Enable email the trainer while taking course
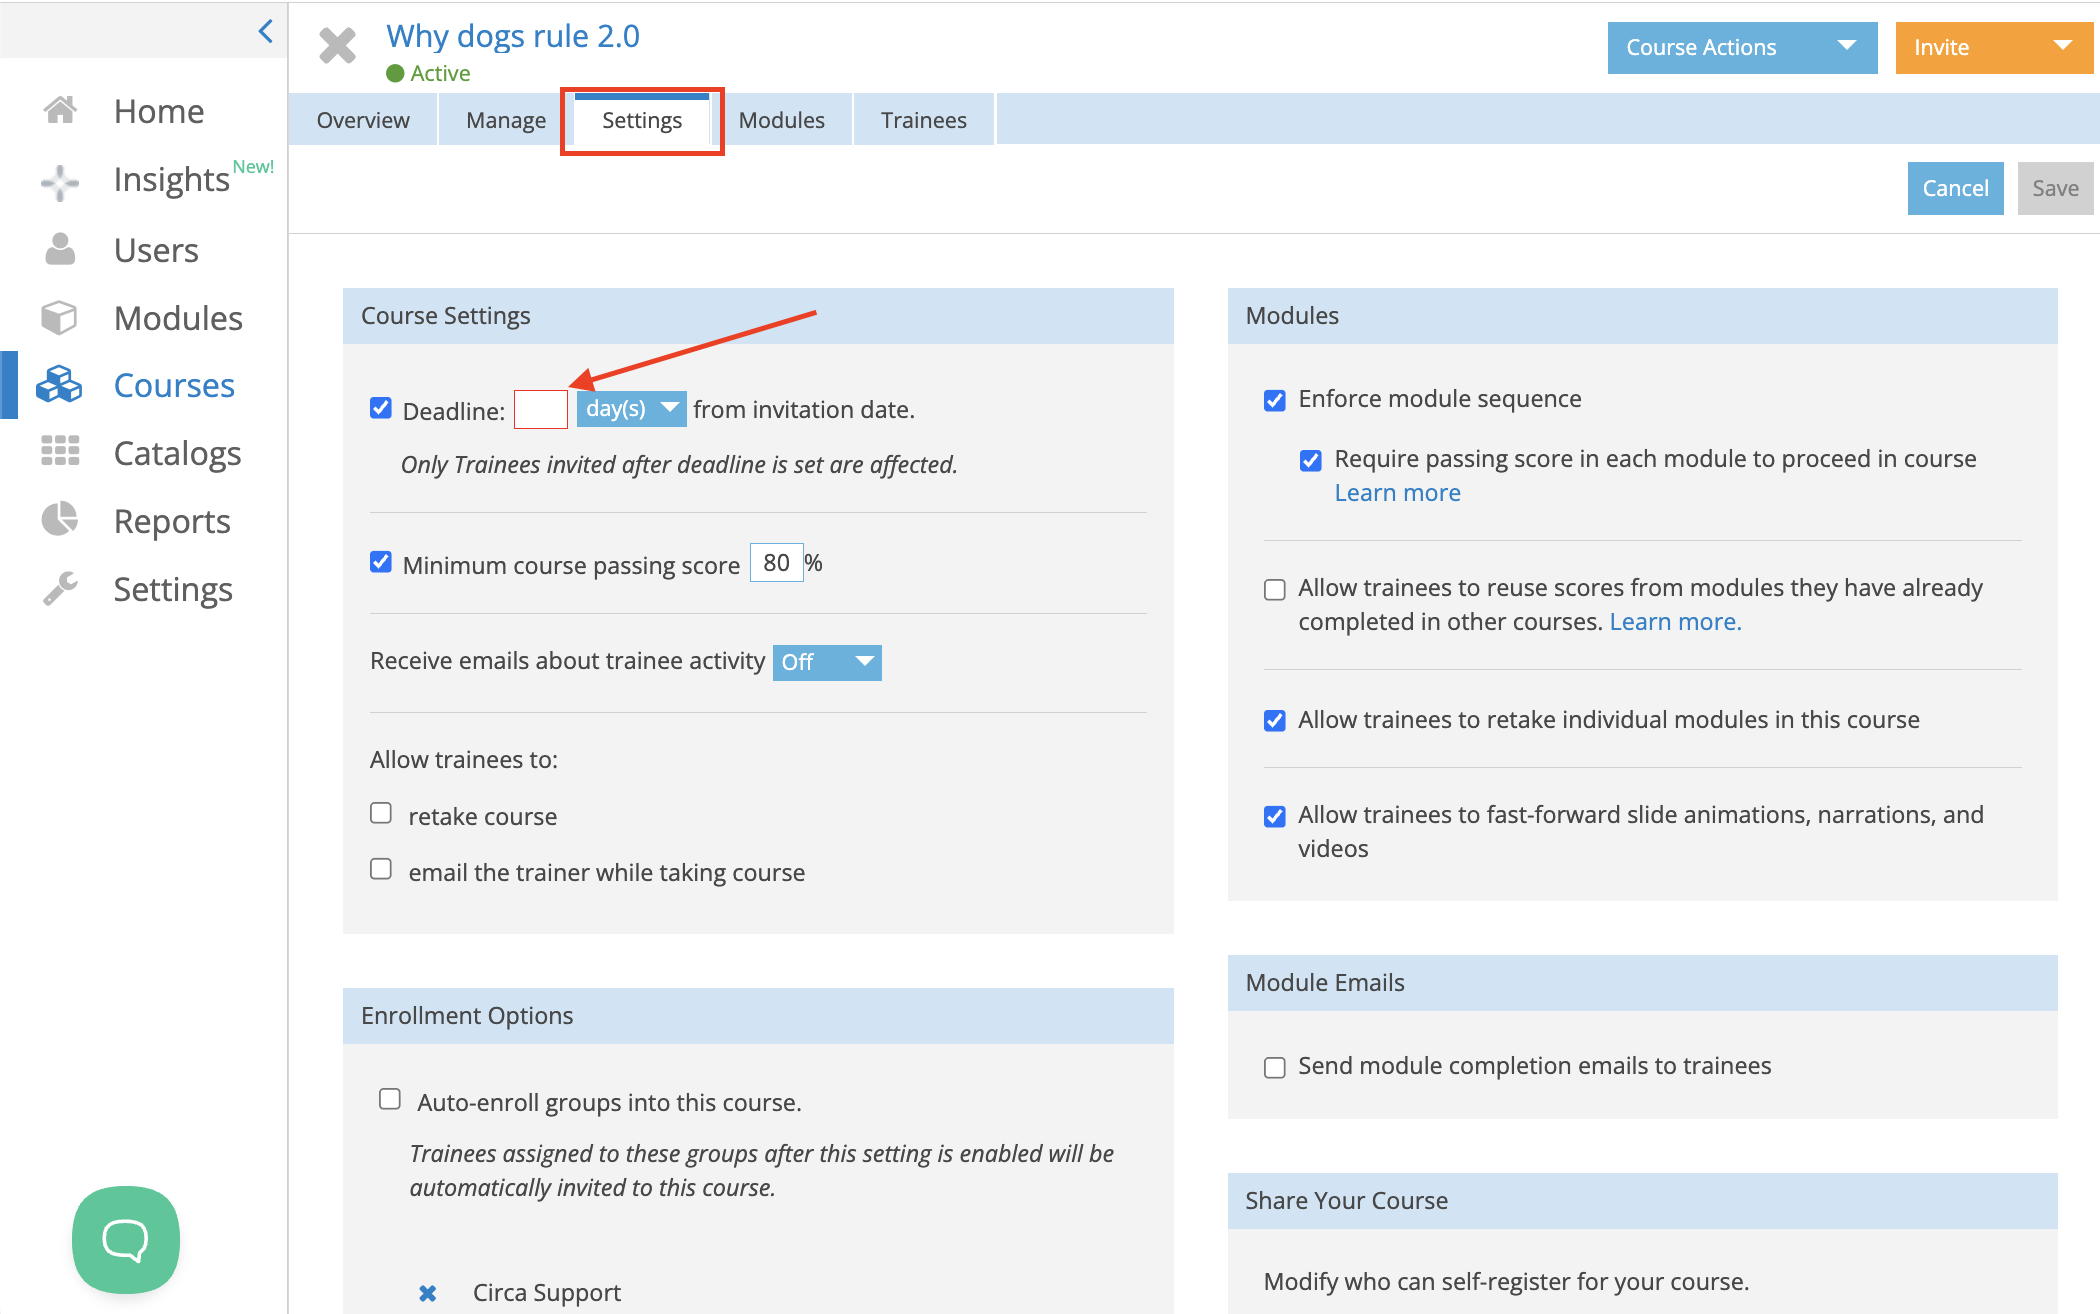Image resolution: width=2100 pixels, height=1314 pixels. pos(381,869)
